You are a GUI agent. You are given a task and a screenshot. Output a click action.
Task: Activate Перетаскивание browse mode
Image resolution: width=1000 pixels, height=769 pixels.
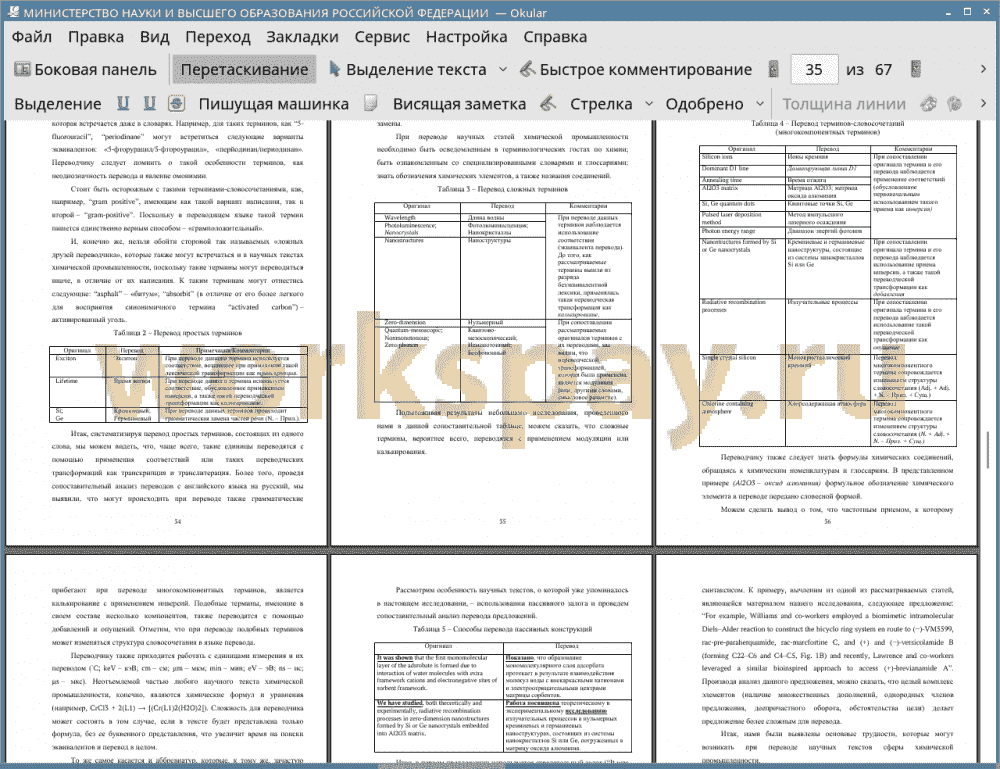tap(244, 70)
